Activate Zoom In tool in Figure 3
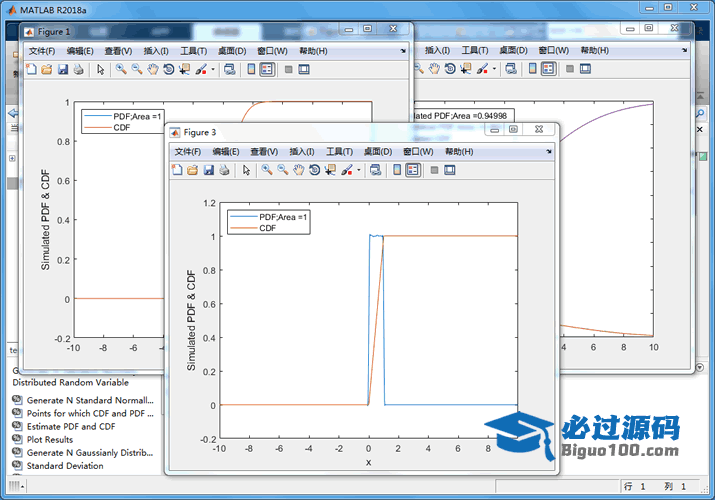The image size is (715, 500). [x=267, y=170]
